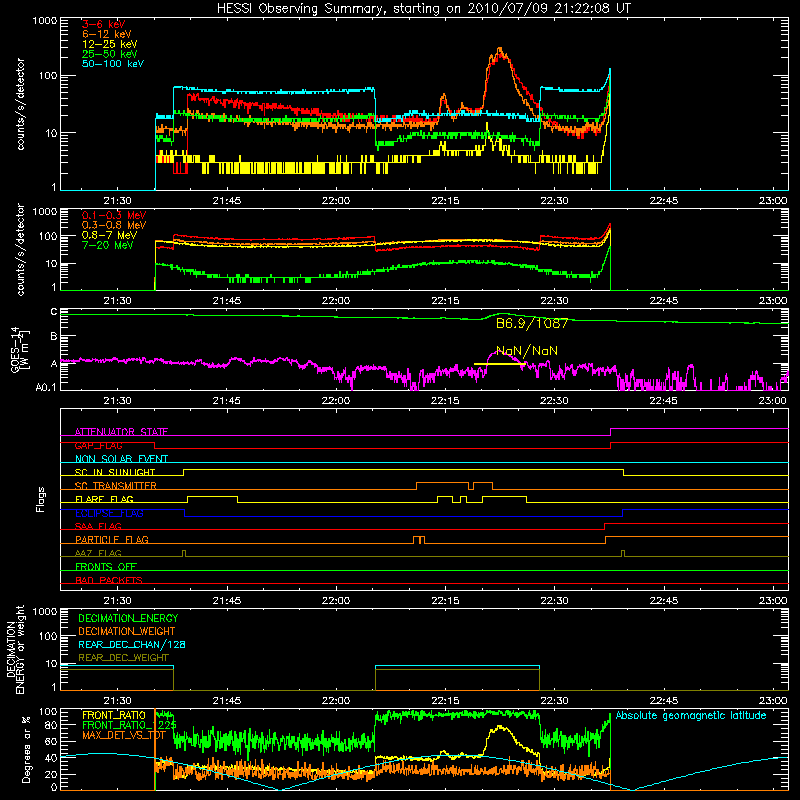The height and width of the screenshot is (800, 800).
Task: Click the yellow flare interval bar in GOES panel
Action: 499,364
